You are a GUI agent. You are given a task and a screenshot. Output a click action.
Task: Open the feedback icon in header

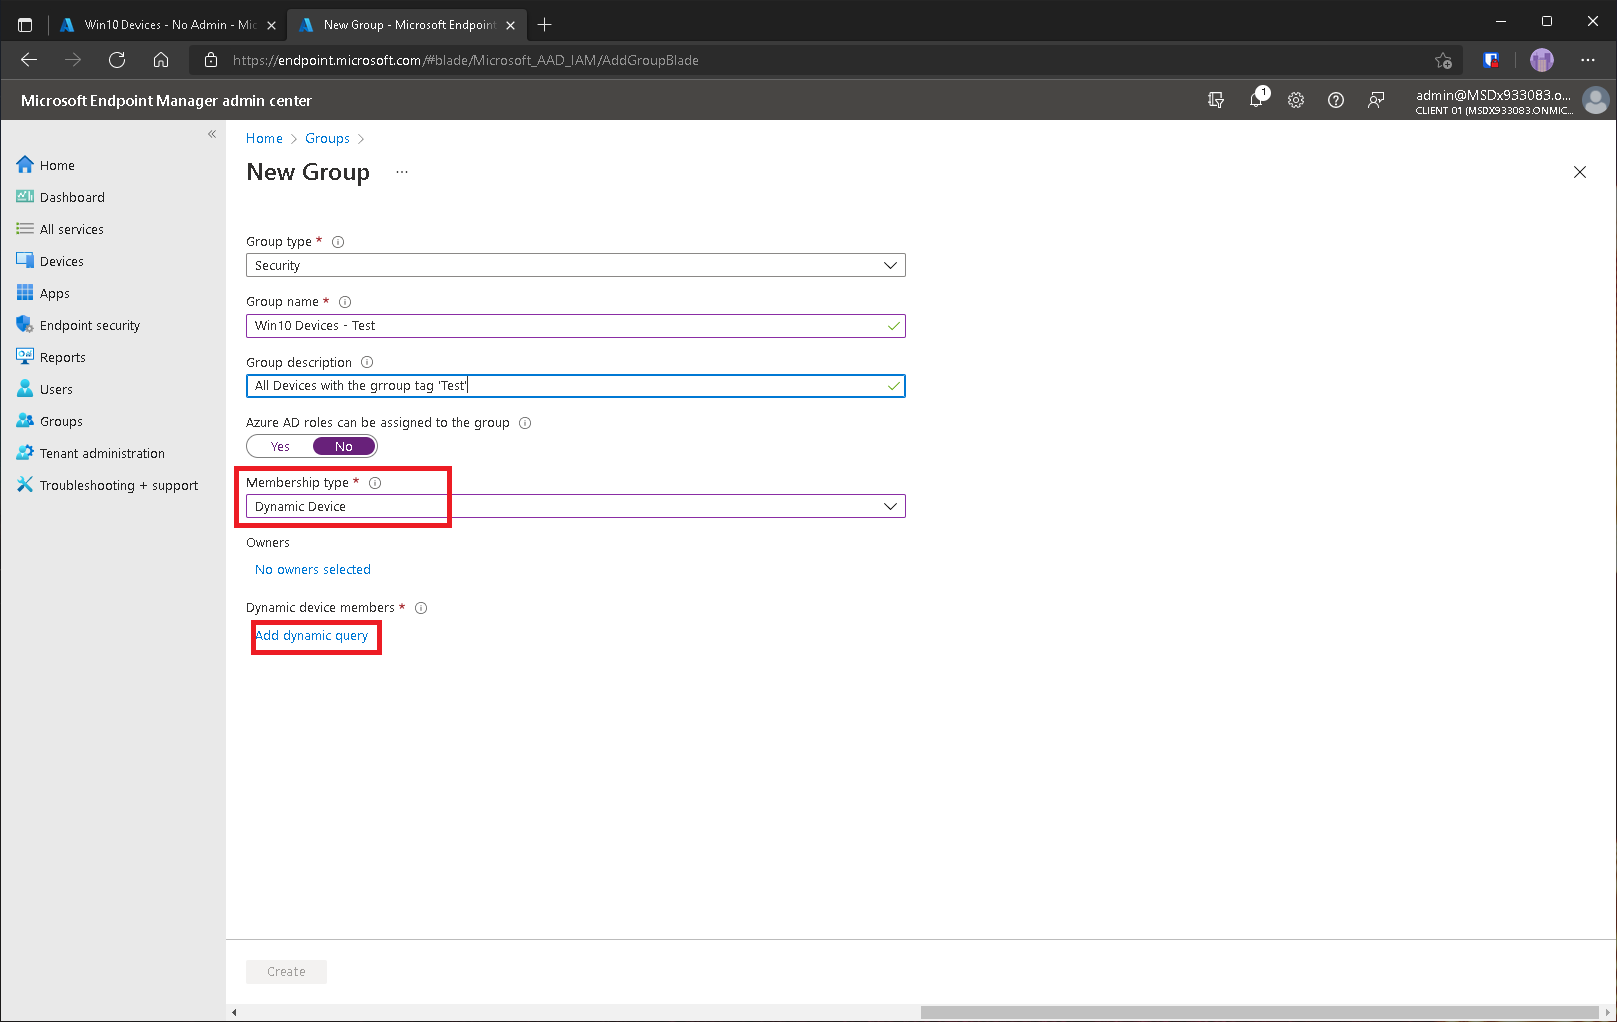point(1376,100)
